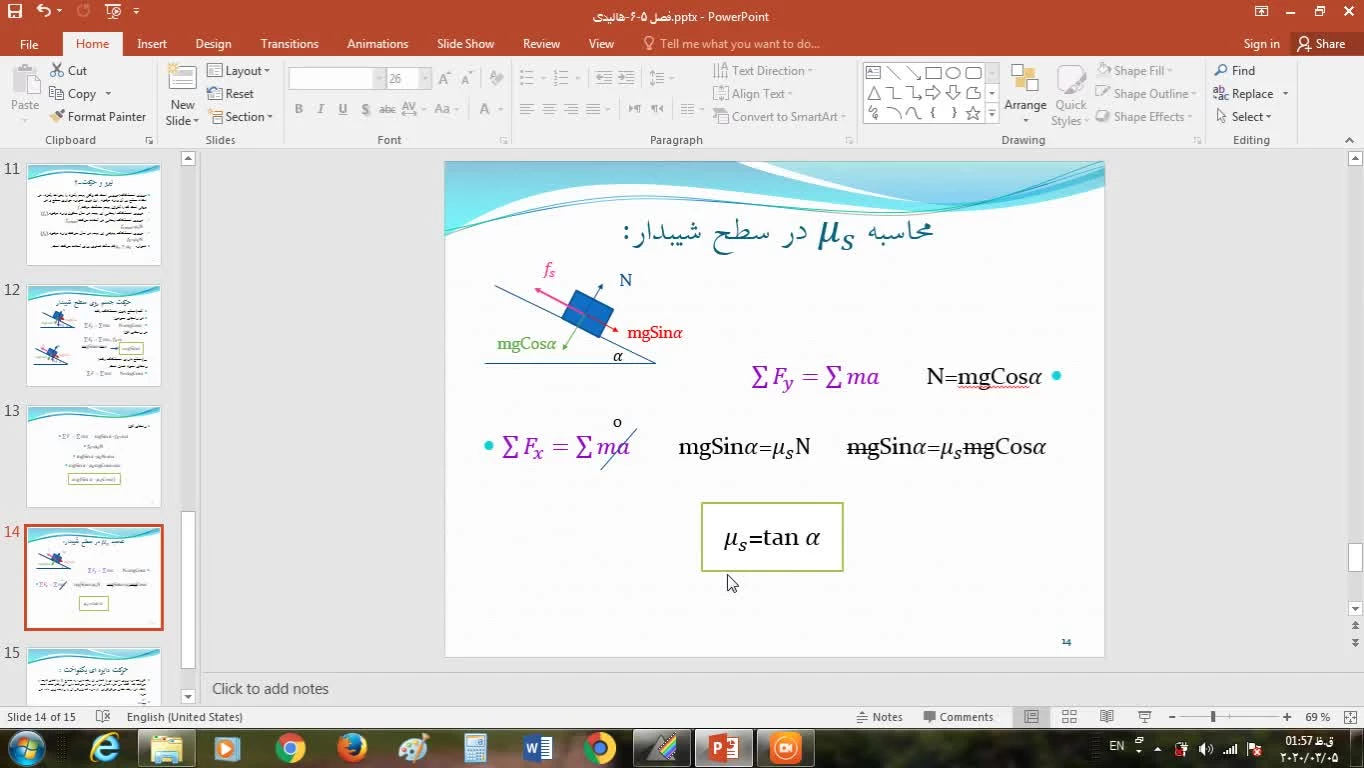
Task: Open the Section dropdown menu
Action: (x=240, y=117)
